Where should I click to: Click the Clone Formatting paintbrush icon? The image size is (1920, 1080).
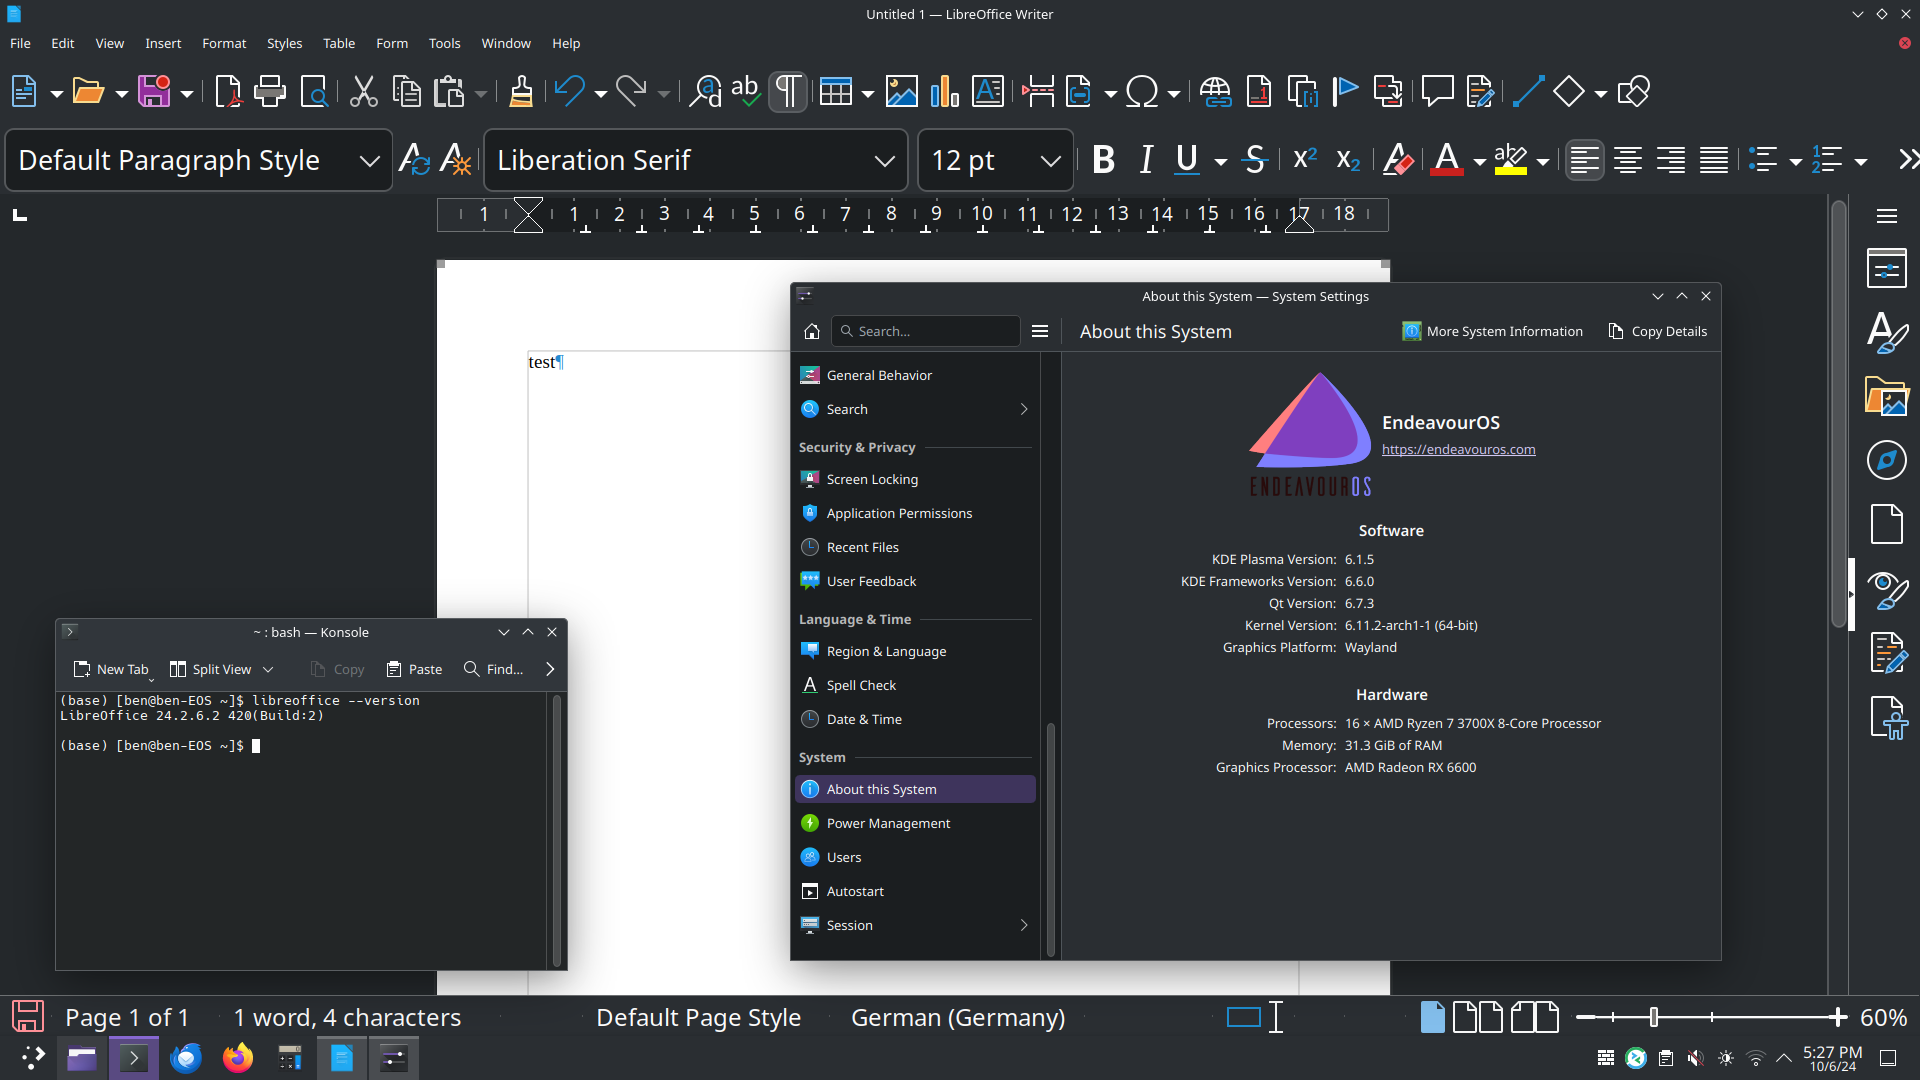pos(521,92)
